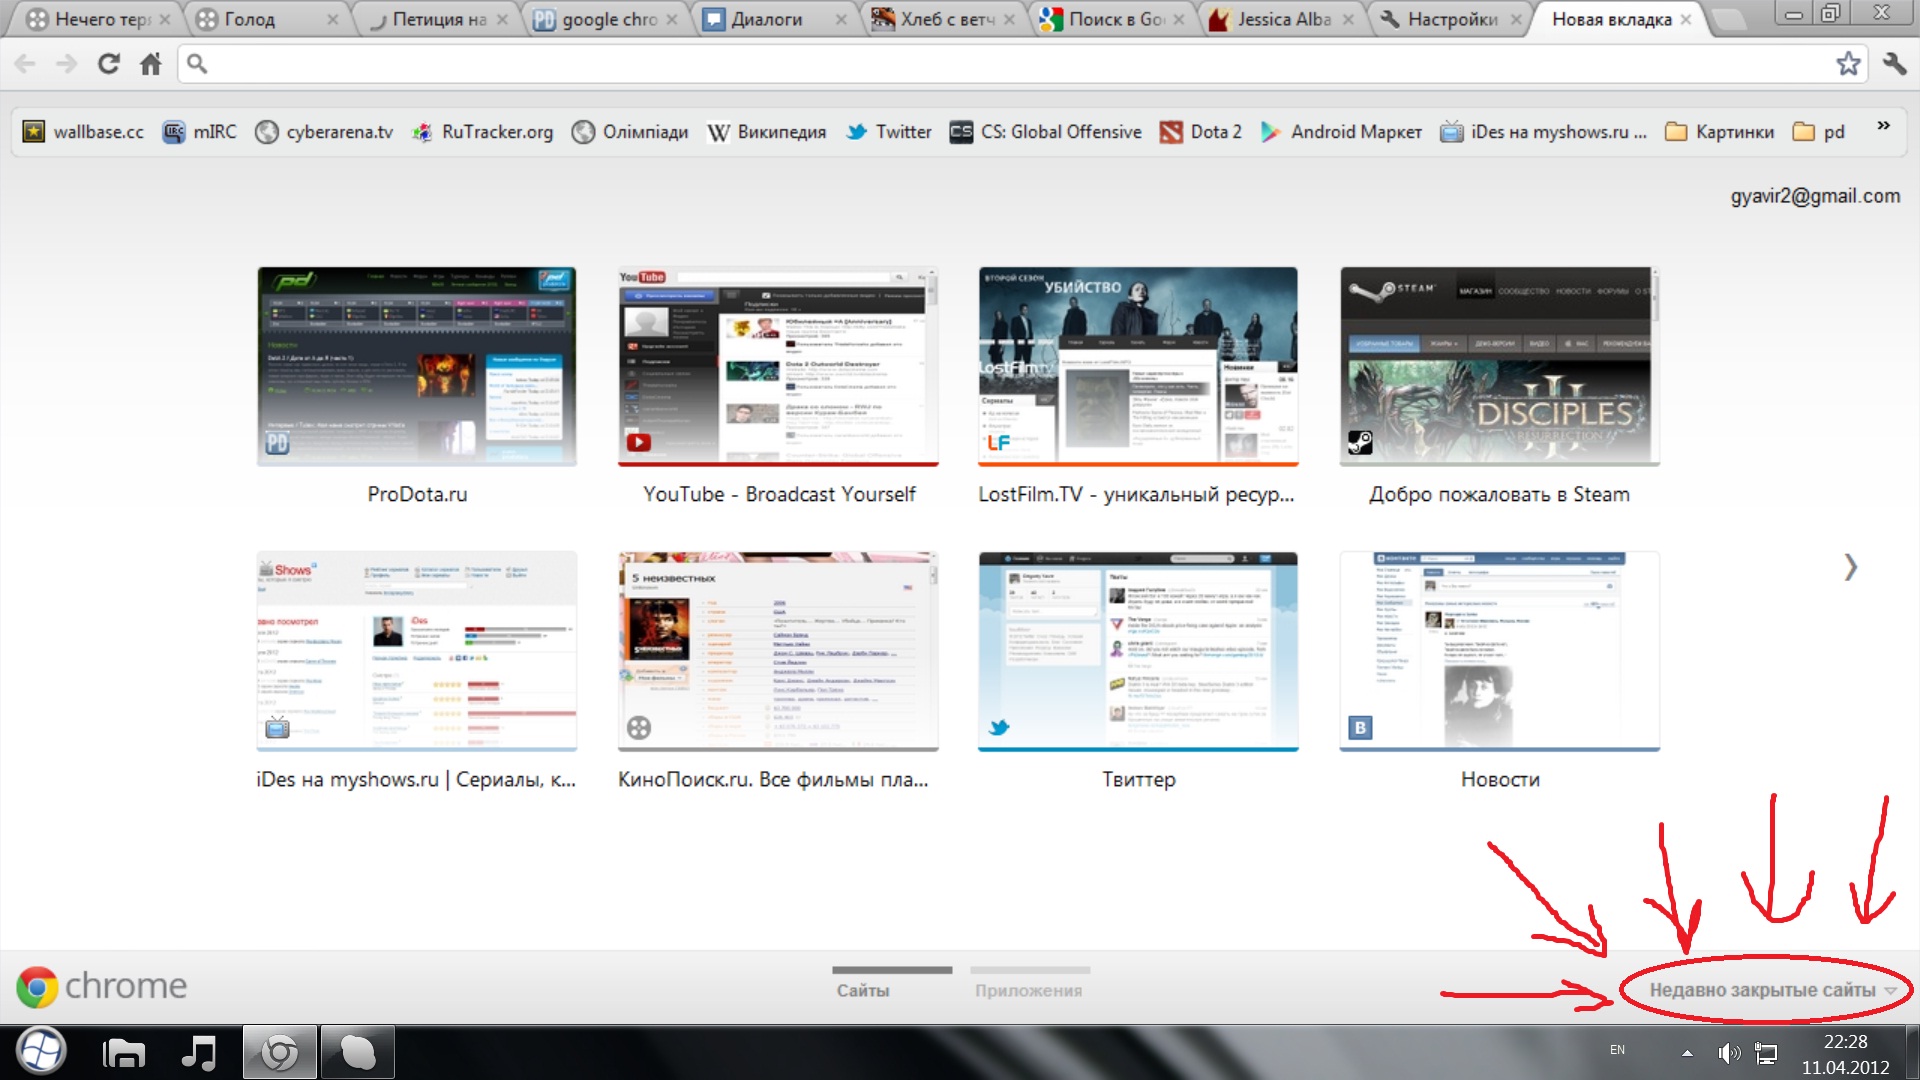Screen dimensions: 1920x1080
Task: Open the Chrome wrench menu
Action: point(1894,64)
